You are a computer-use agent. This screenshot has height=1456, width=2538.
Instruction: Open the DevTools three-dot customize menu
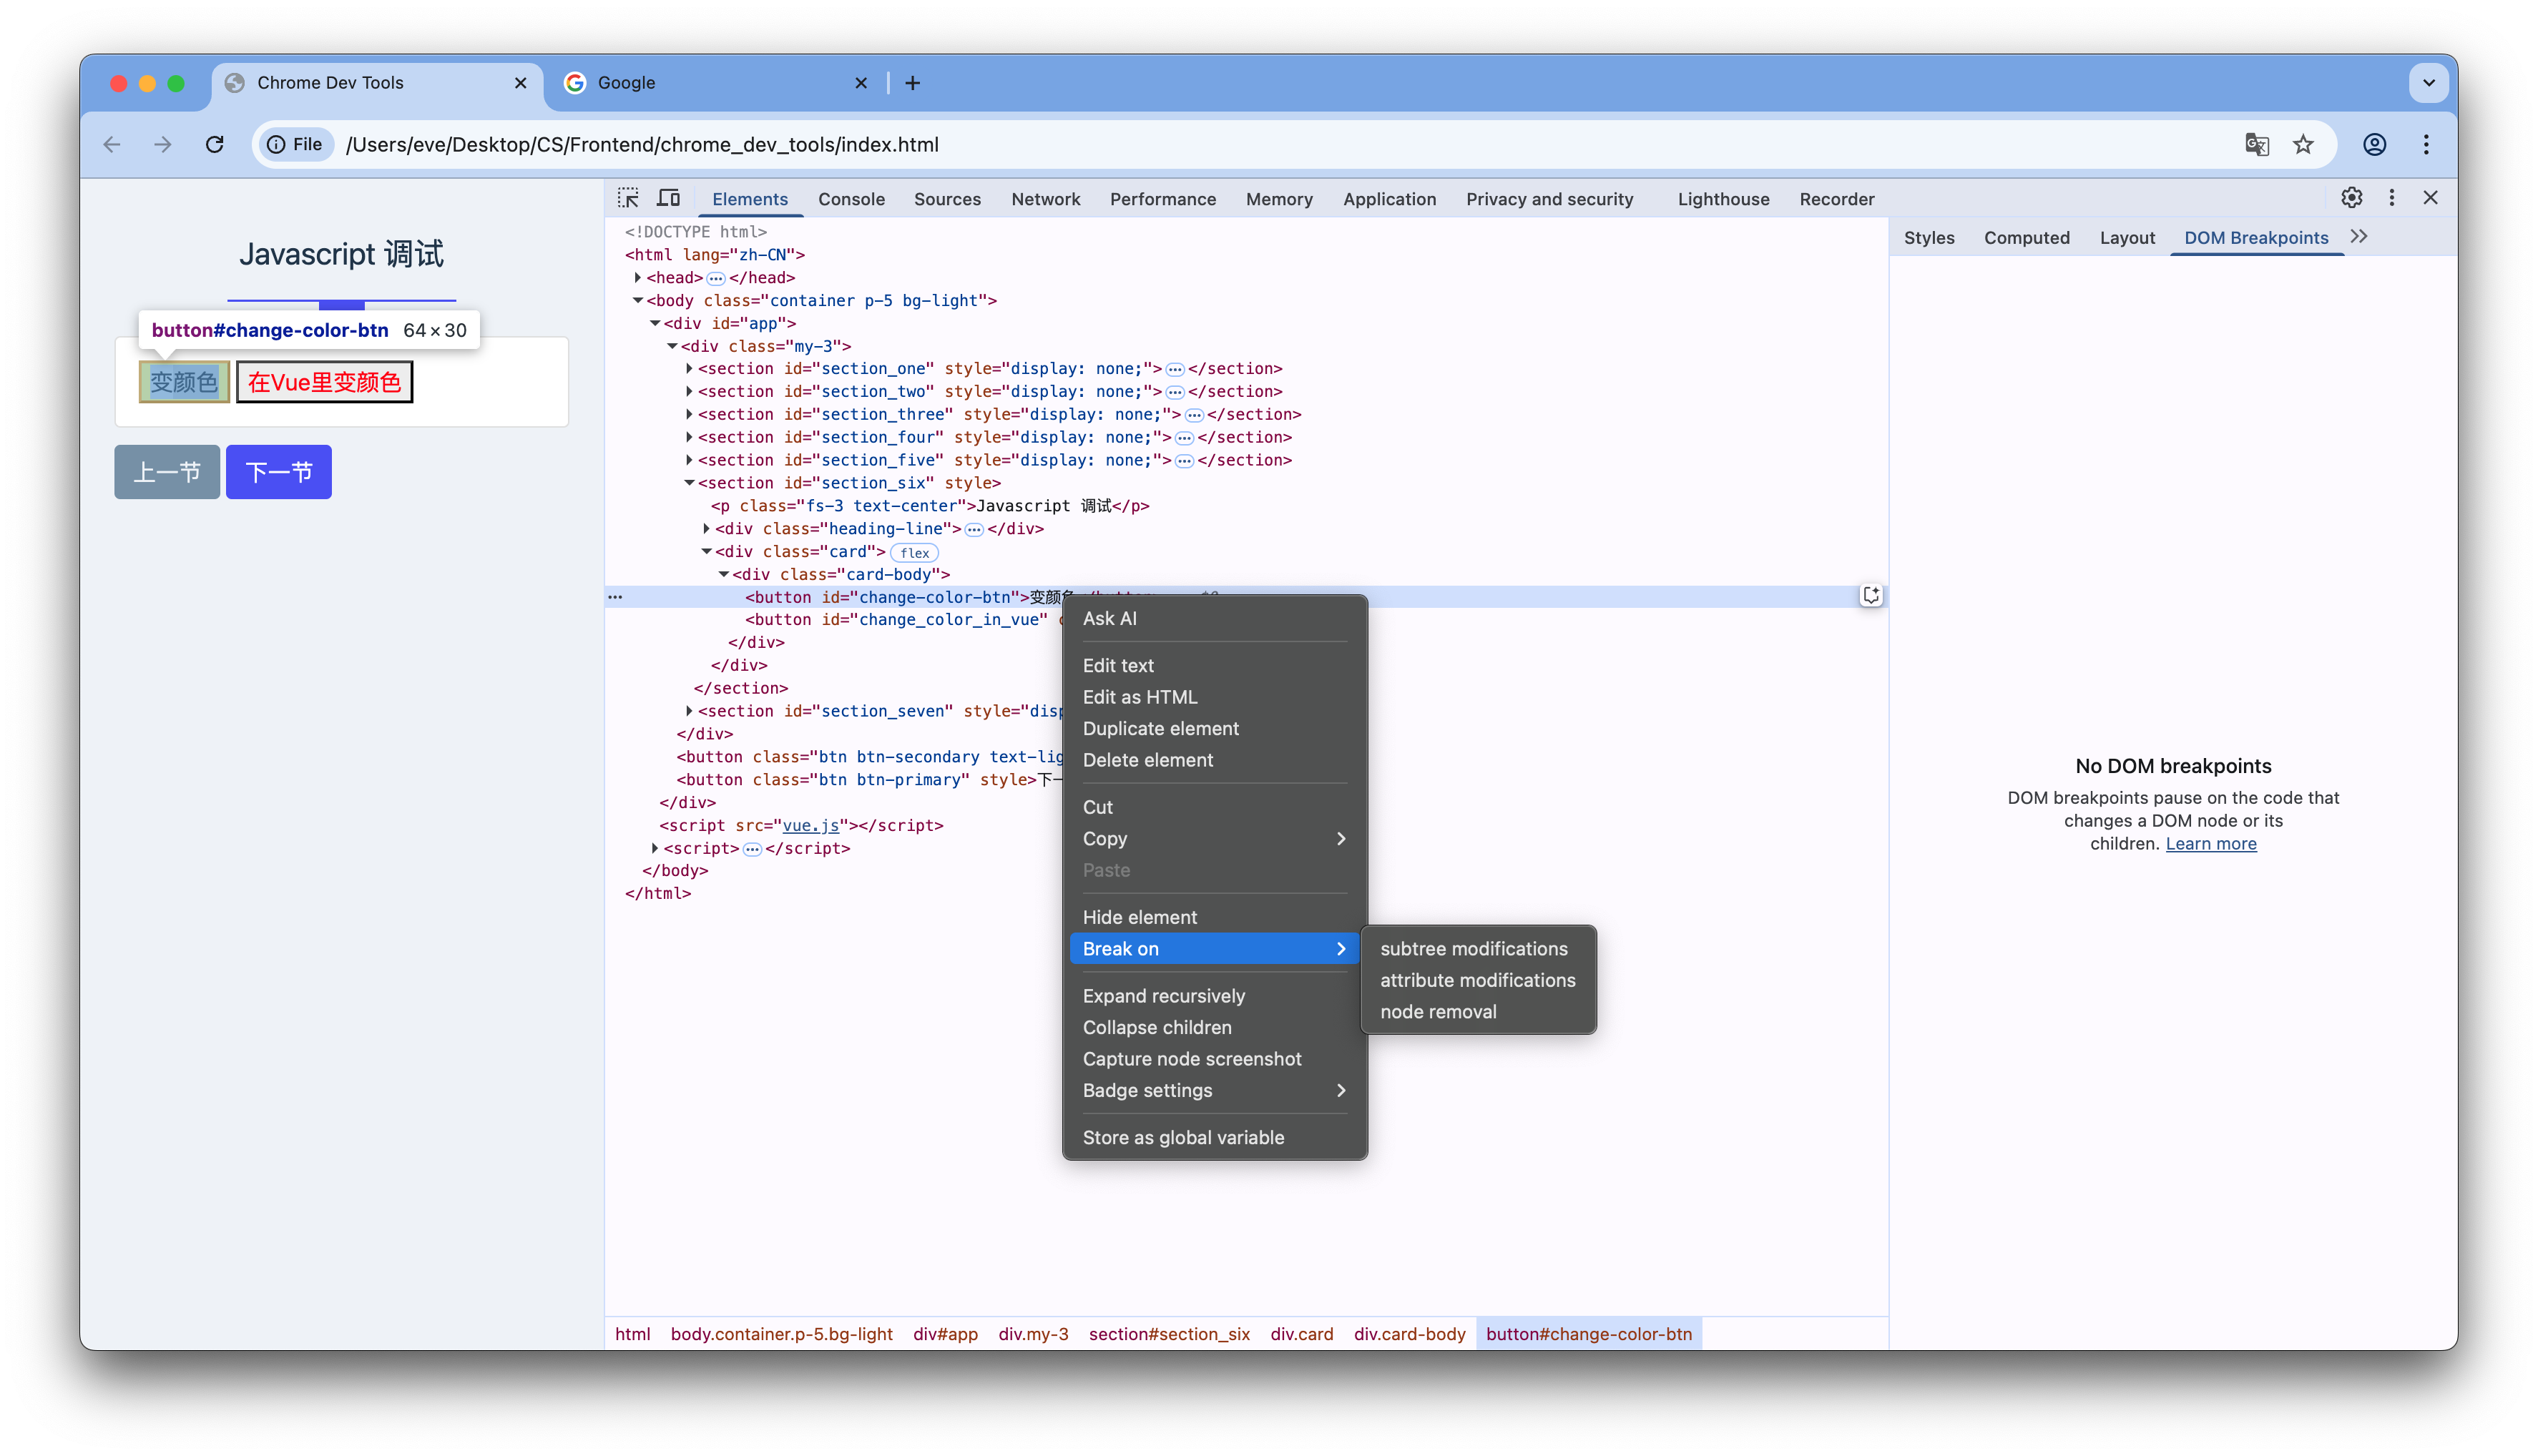pyautogui.click(x=2391, y=197)
